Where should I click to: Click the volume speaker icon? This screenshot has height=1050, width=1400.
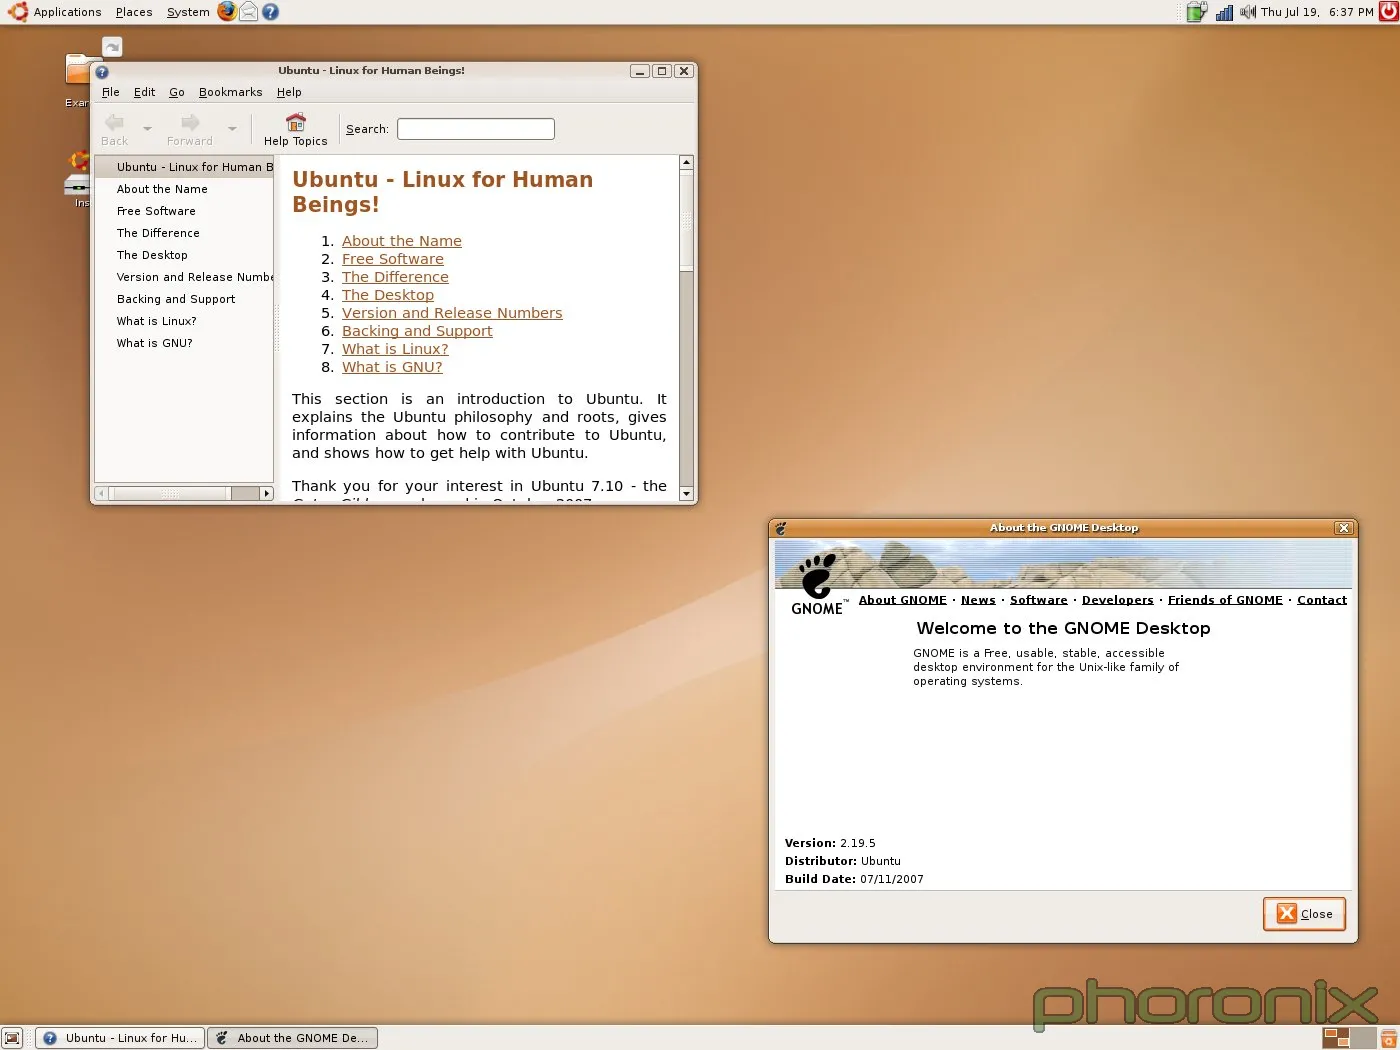1247,12
